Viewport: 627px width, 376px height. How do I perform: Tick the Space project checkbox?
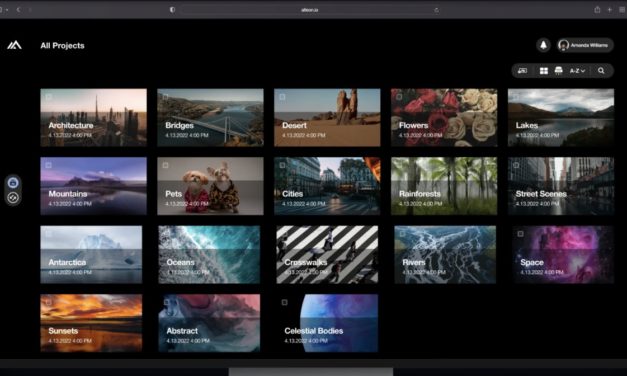point(520,234)
